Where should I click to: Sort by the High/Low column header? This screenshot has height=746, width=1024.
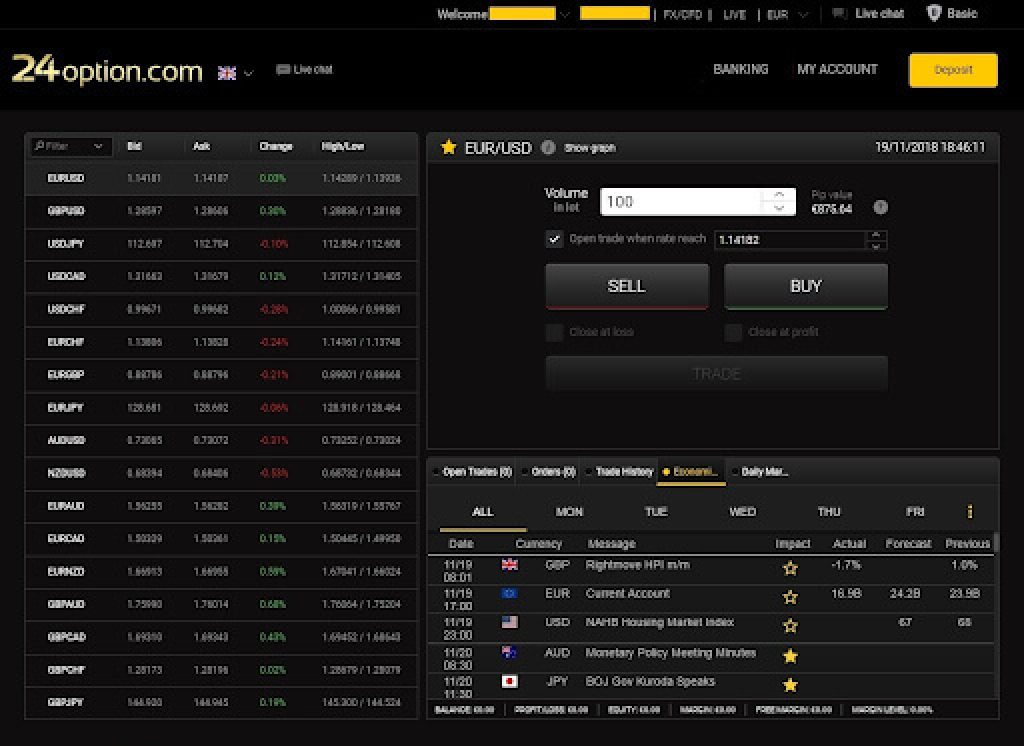tap(343, 146)
